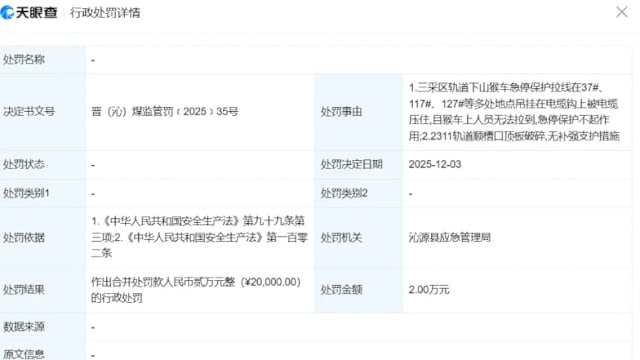Close the 行政处罚详情 dialog
Image resolution: width=640 pixels, height=360 pixels.
[x=622, y=12]
